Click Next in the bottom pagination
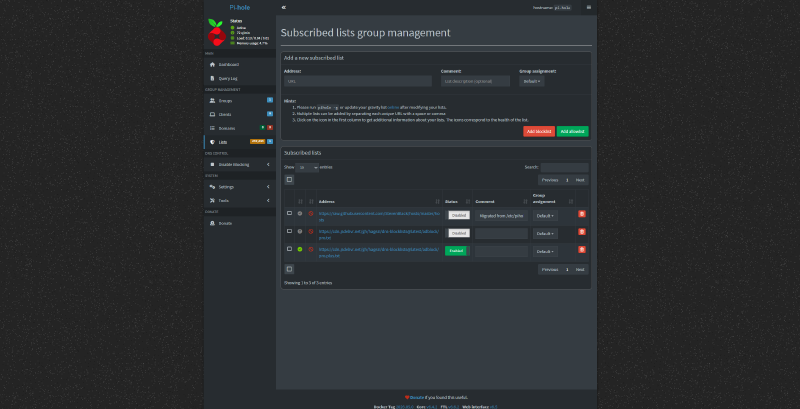The height and width of the screenshot is (409, 800). tap(580, 269)
